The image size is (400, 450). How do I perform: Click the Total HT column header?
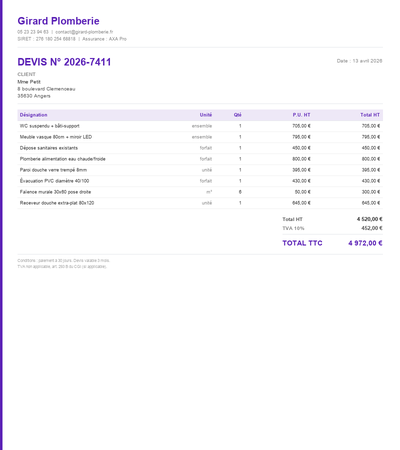coord(370,115)
